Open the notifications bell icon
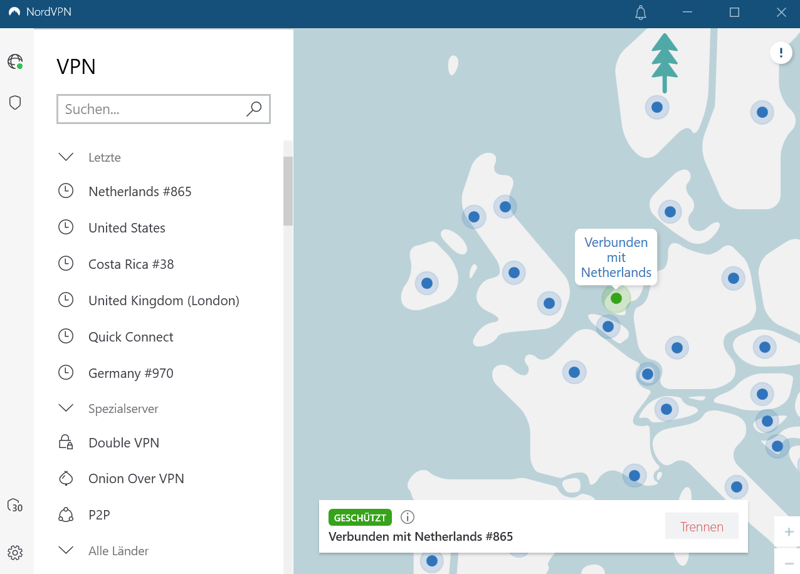Image resolution: width=800 pixels, height=574 pixels. pyautogui.click(x=641, y=13)
